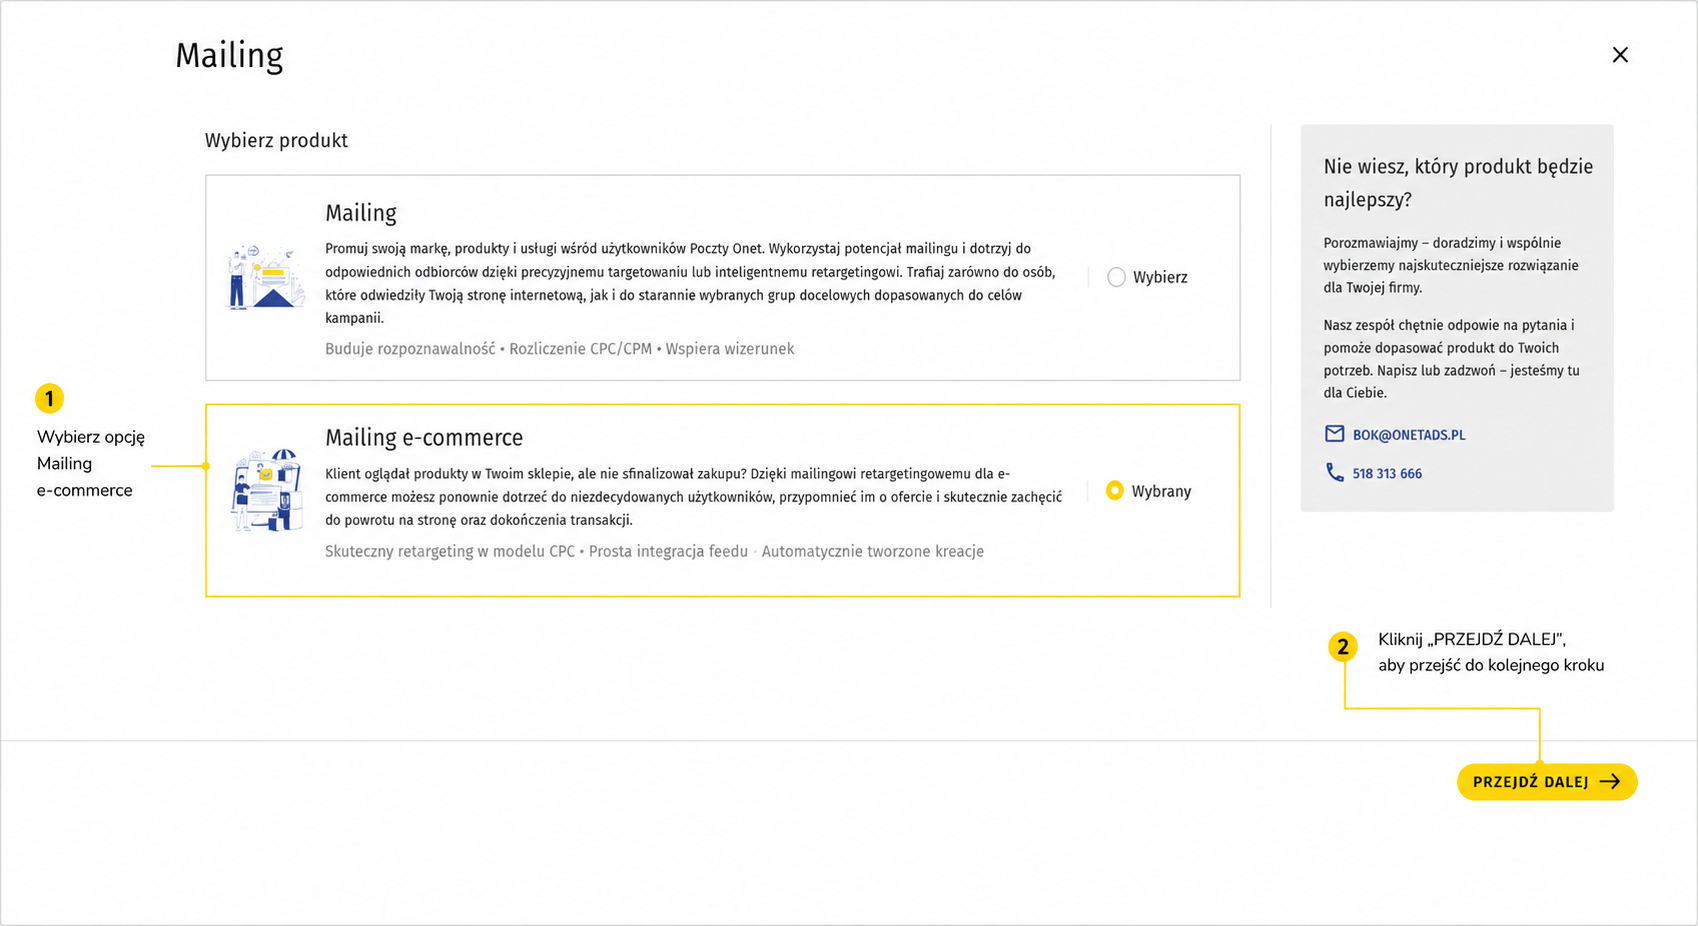
Task: Click the Mailing product illustration
Action: click(265, 277)
